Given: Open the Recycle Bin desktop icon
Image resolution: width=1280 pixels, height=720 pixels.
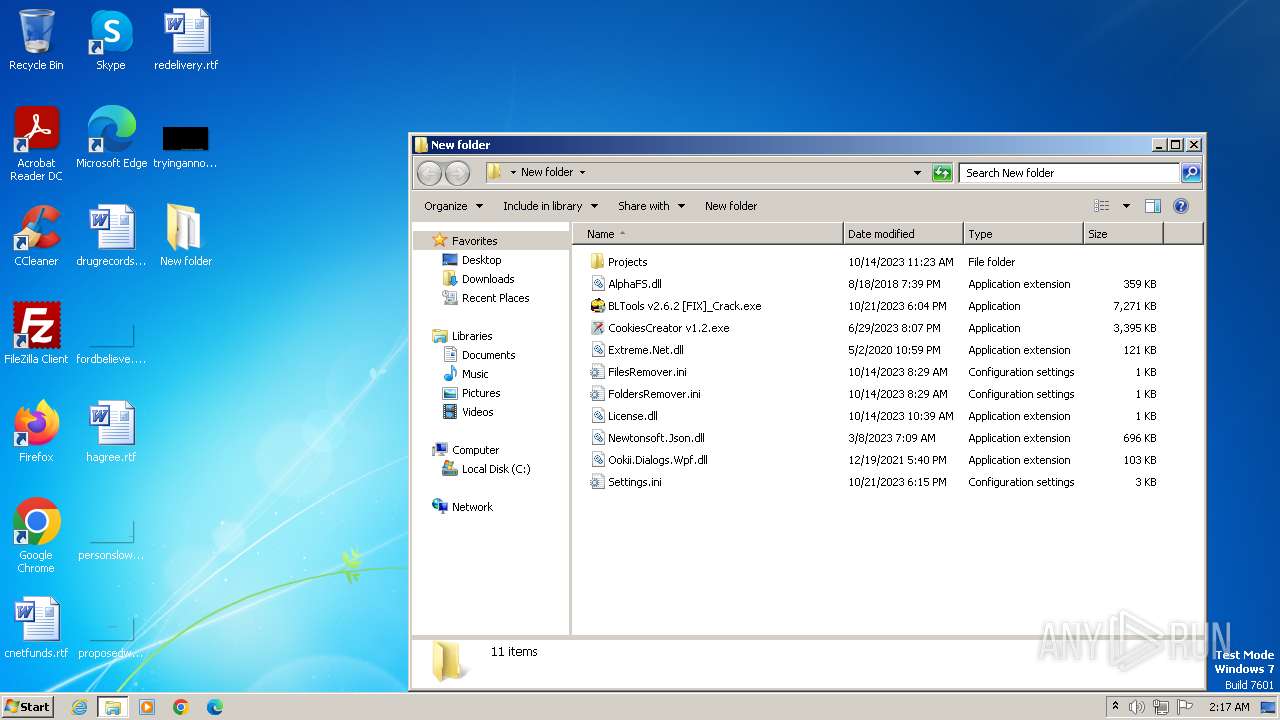Looking at the screenshot, I should tap(36, 40).
